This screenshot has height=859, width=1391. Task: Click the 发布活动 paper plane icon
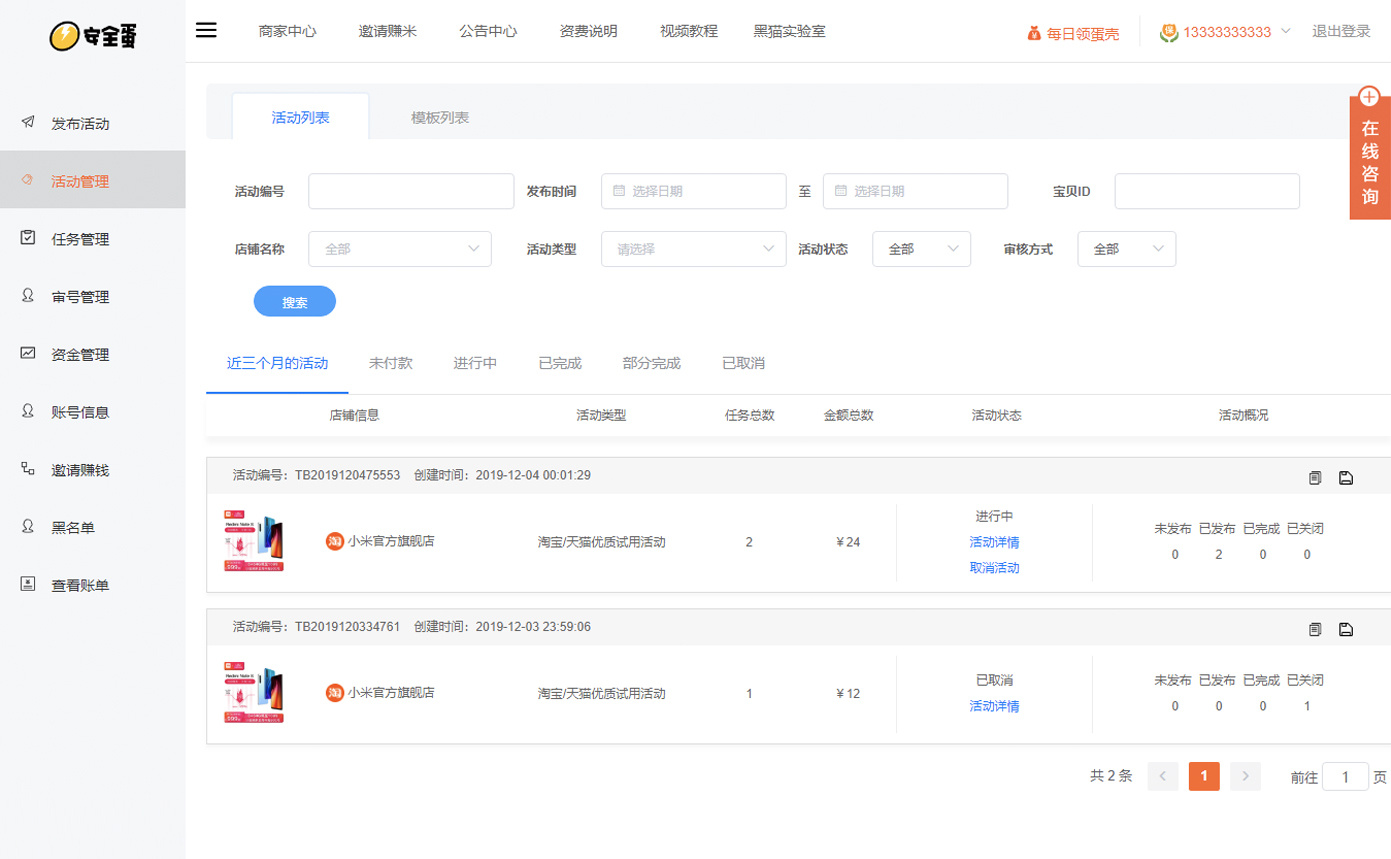(x=29, y=123)
